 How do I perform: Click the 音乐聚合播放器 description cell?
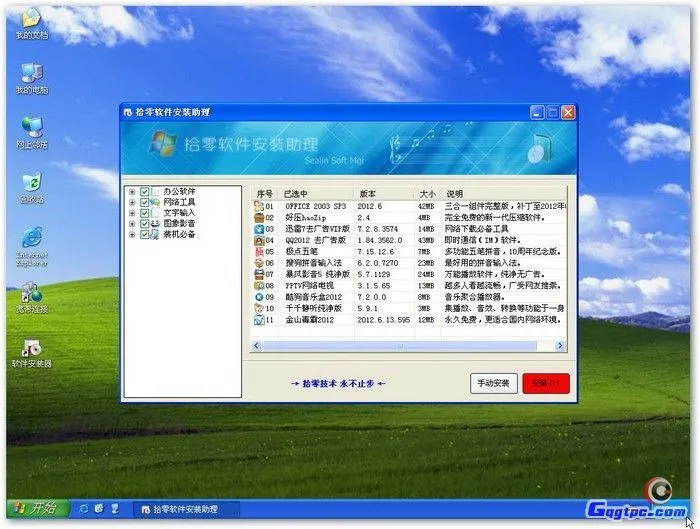[x=475, y=297]
